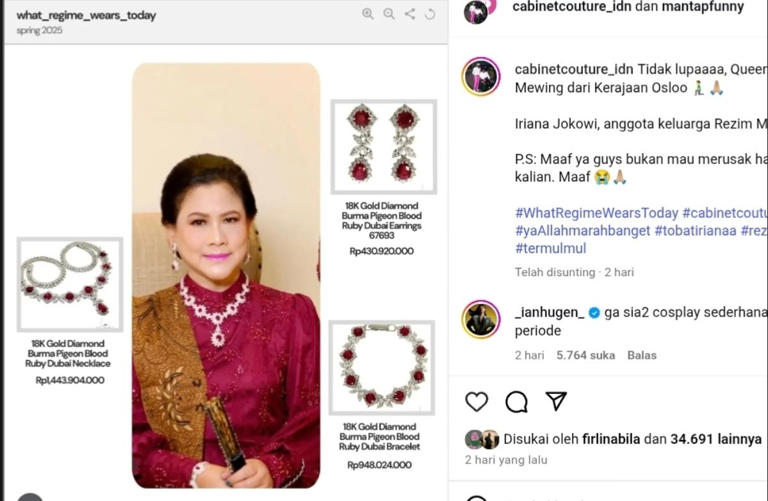Open comments with speech bubble icon
The width and height of the screenshot is (768, 501).
(x=516, y=402)
